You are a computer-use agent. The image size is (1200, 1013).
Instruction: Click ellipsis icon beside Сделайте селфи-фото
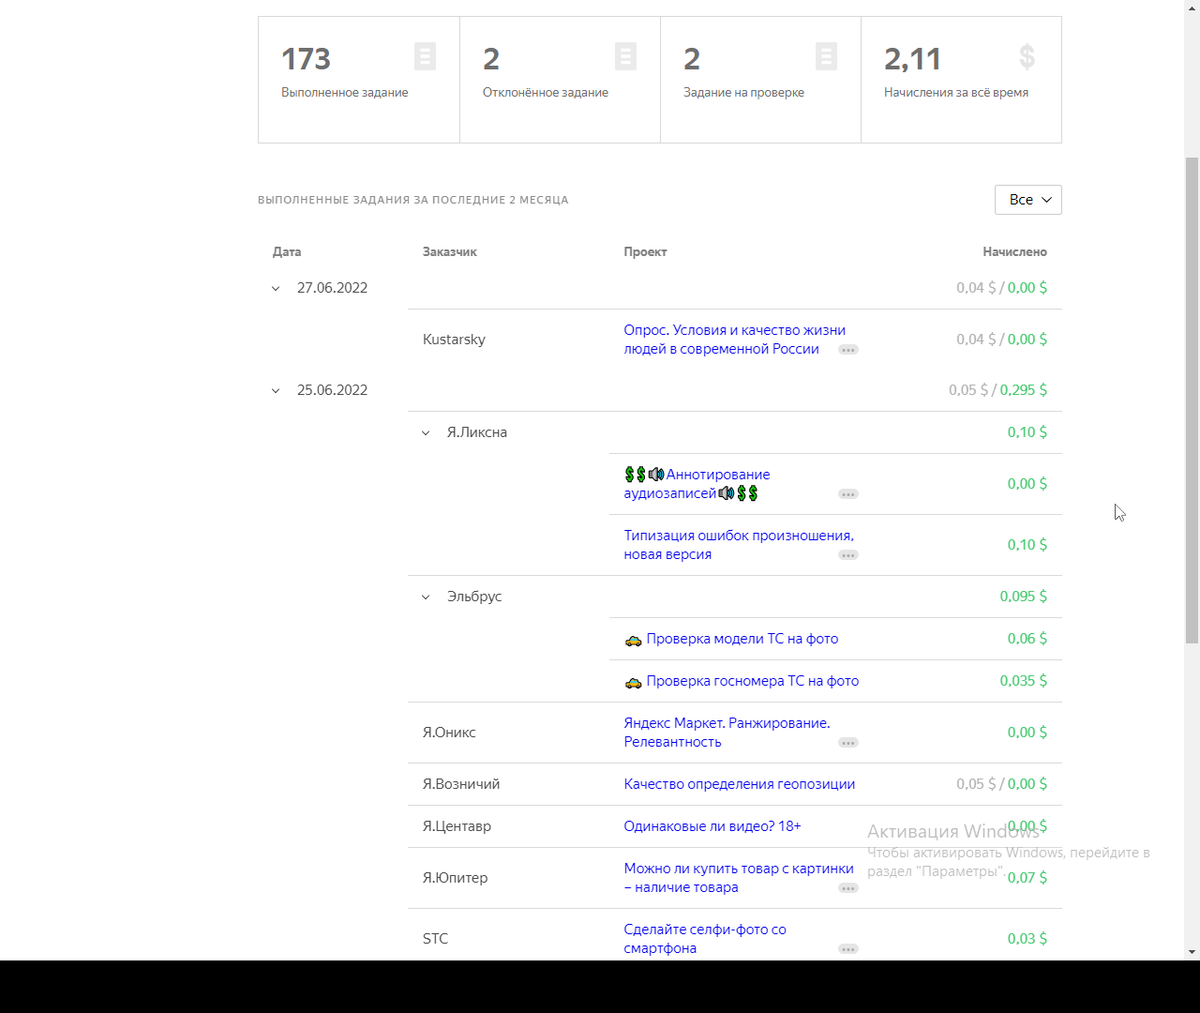[848, 949]
